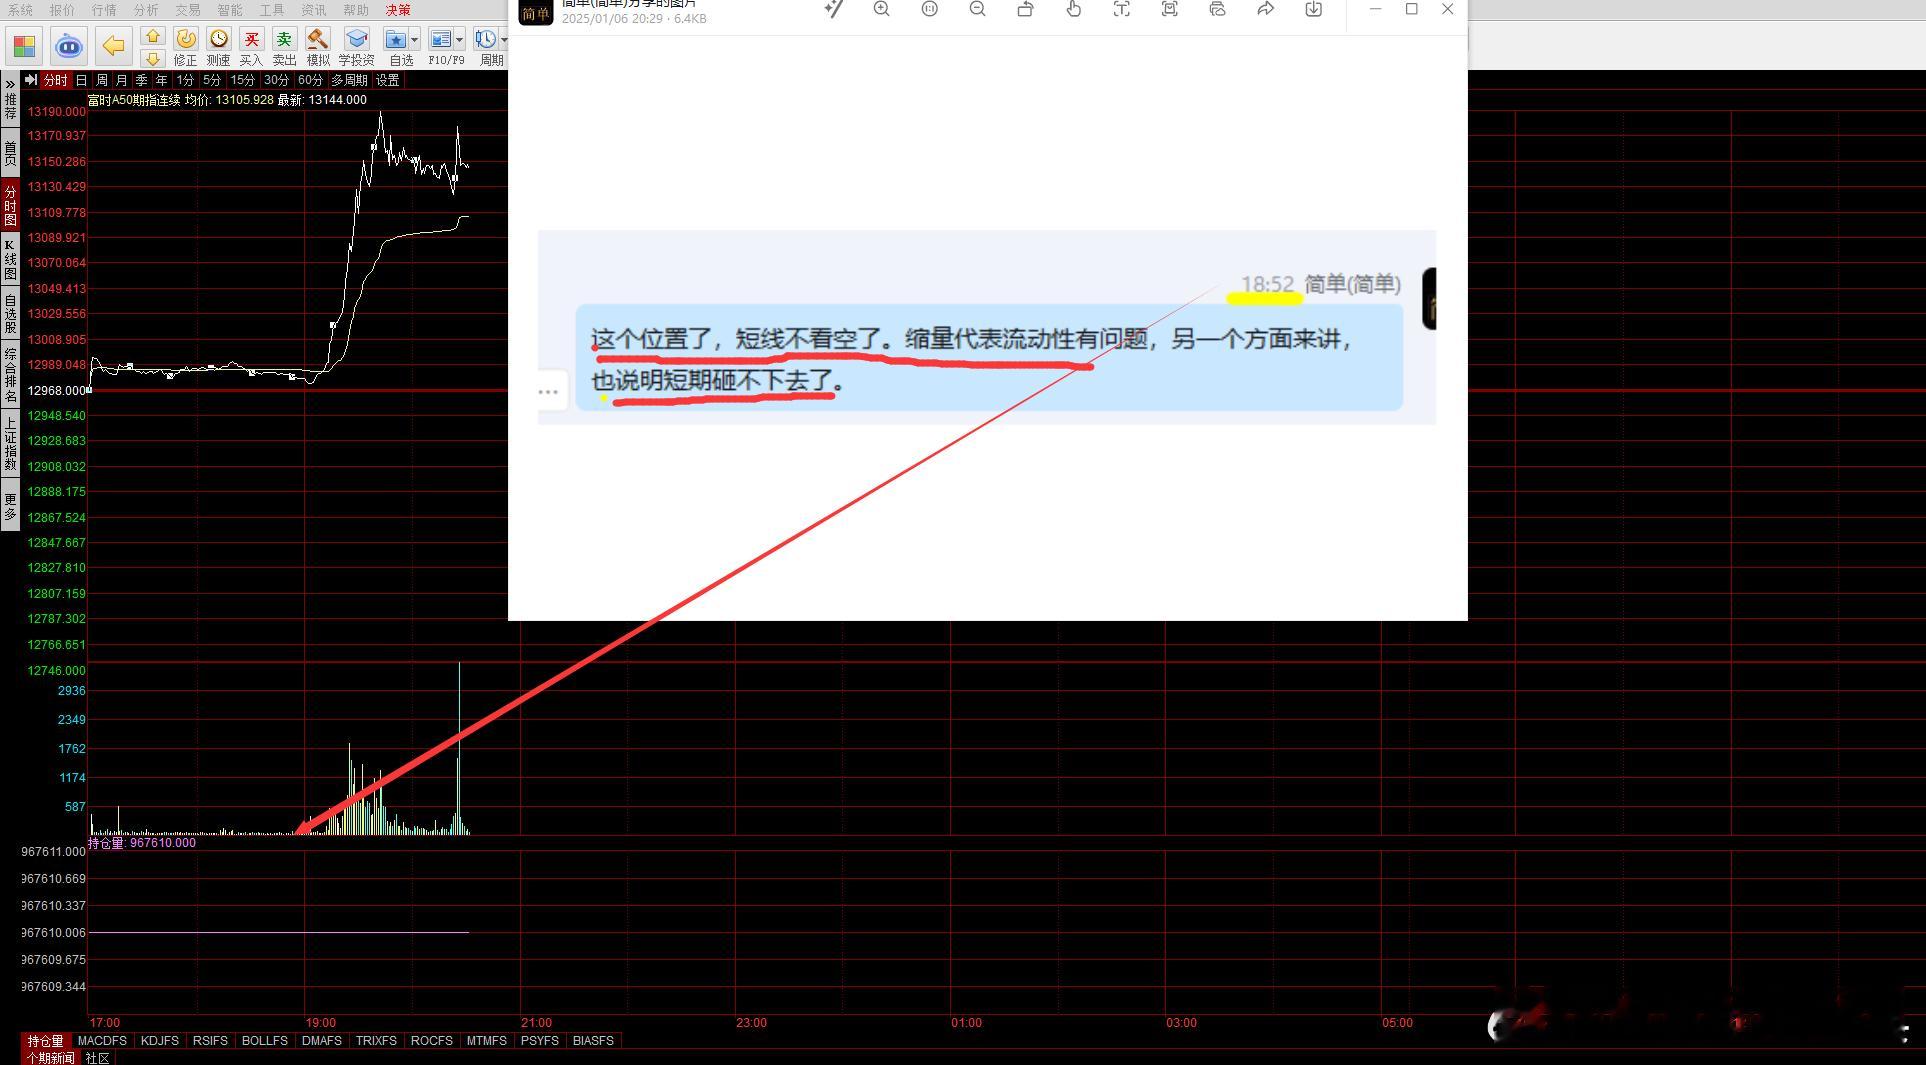1926x1065 pixels.
Task: Select the 60分 period tab
Action: (310, 80)
